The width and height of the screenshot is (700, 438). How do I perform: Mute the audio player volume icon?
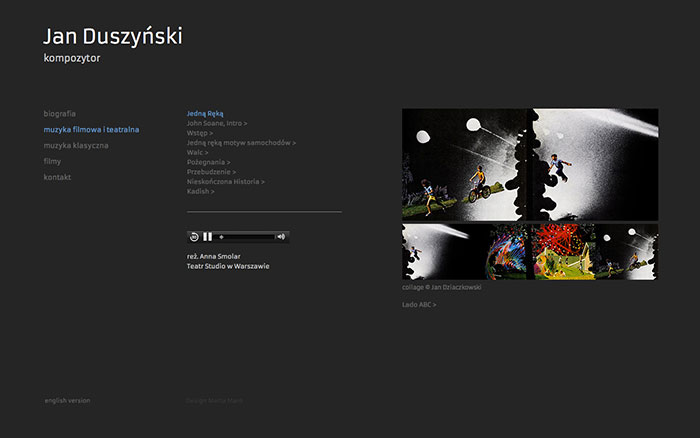point(281,237)
